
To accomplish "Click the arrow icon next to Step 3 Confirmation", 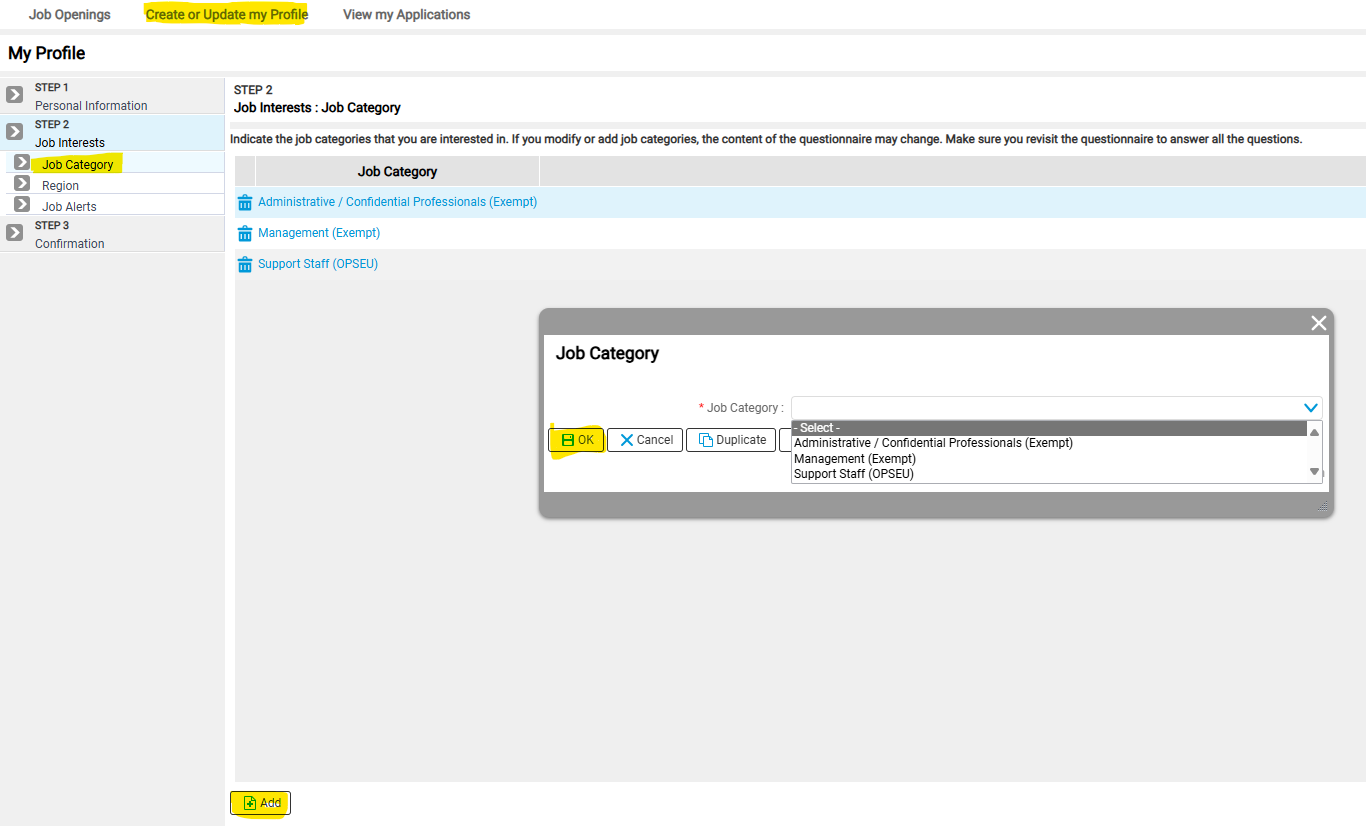I will pyautogui.click(x=15, y=233).
